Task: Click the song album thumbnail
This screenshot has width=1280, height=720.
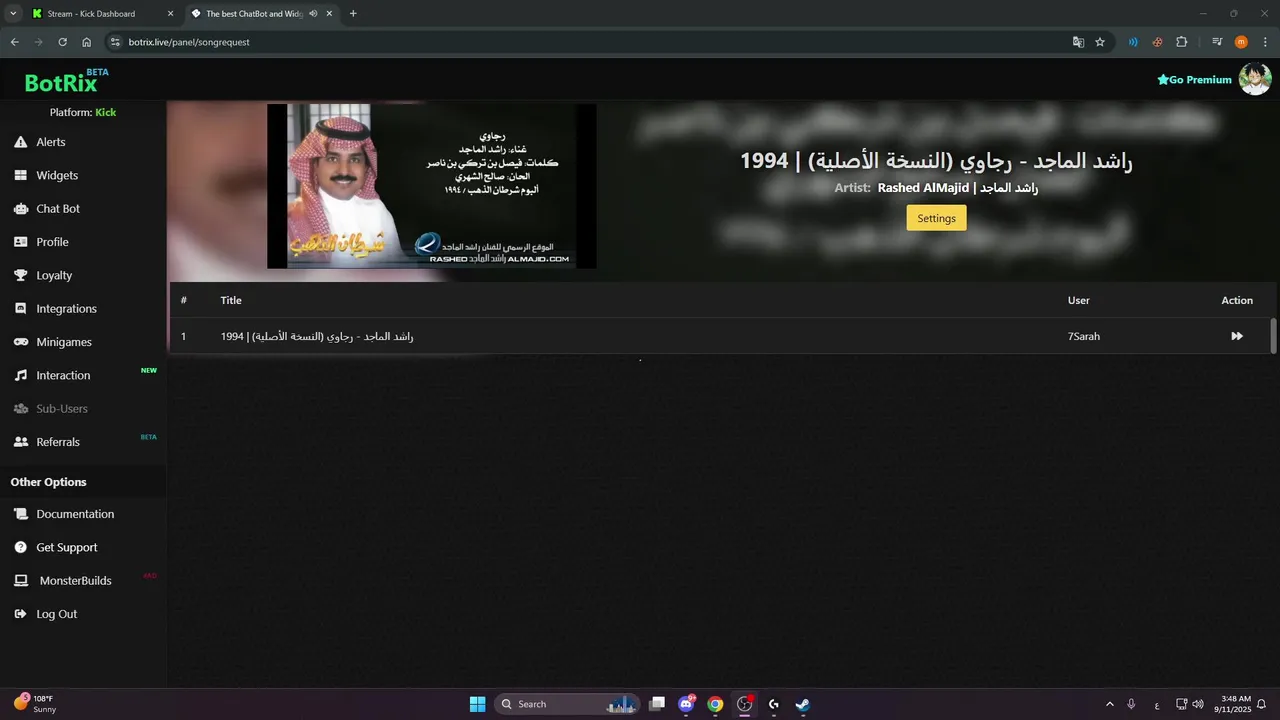Action: pyautogui.click(x=432, y=186)
